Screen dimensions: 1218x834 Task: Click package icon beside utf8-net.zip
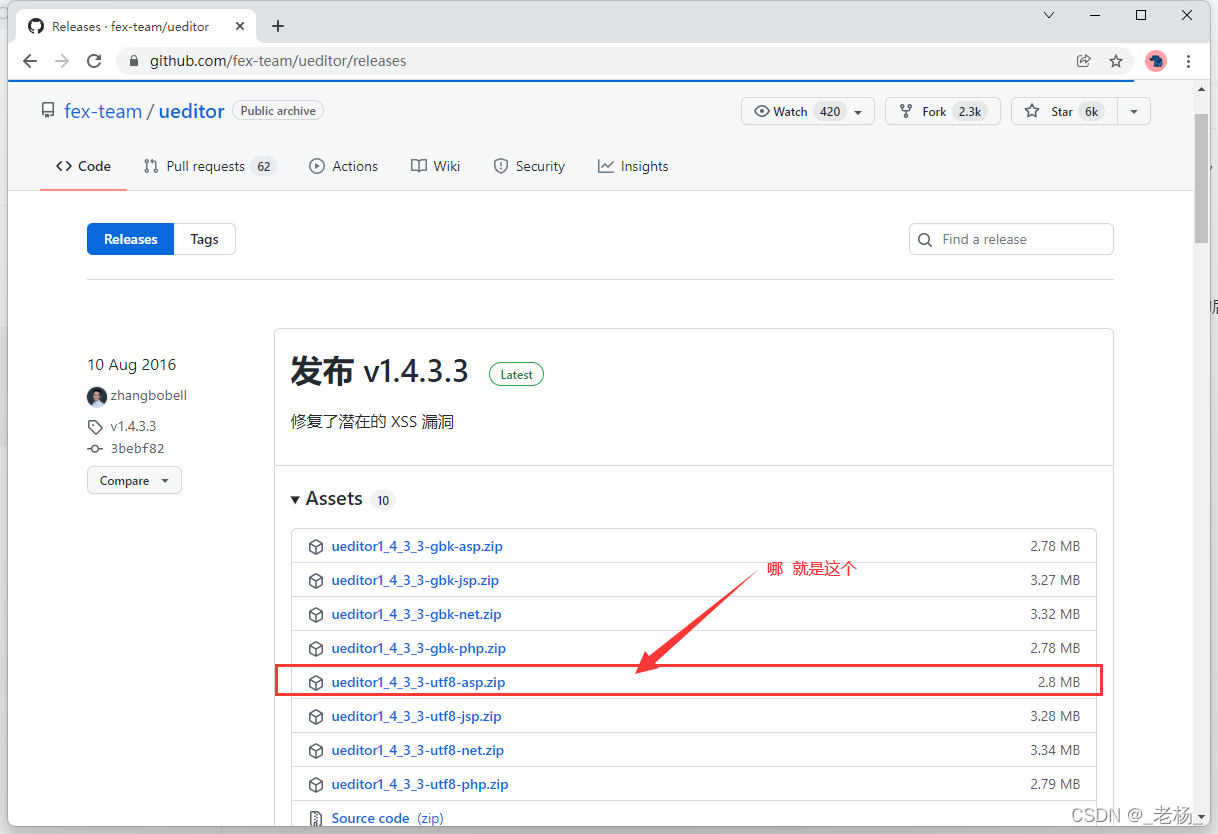(316, 751)
